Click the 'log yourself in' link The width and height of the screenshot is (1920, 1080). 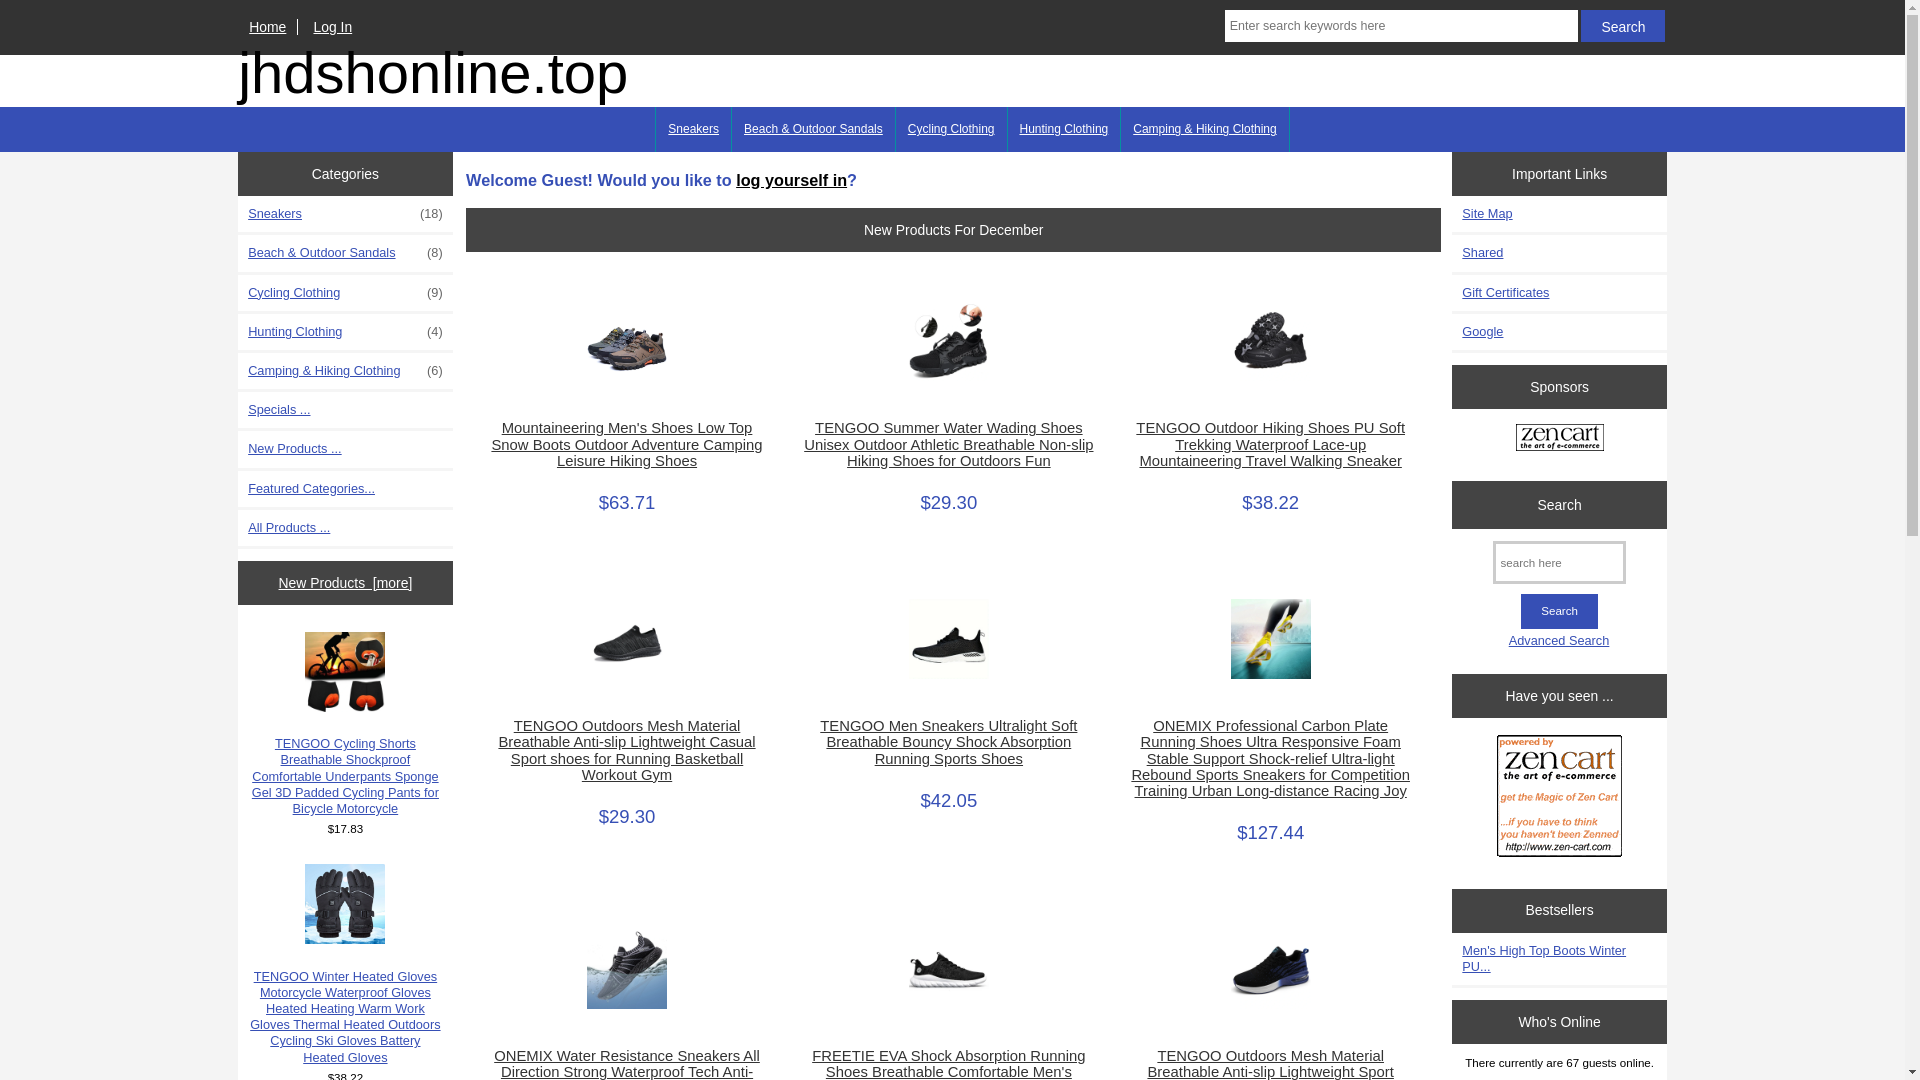click(x=791, y=180)
